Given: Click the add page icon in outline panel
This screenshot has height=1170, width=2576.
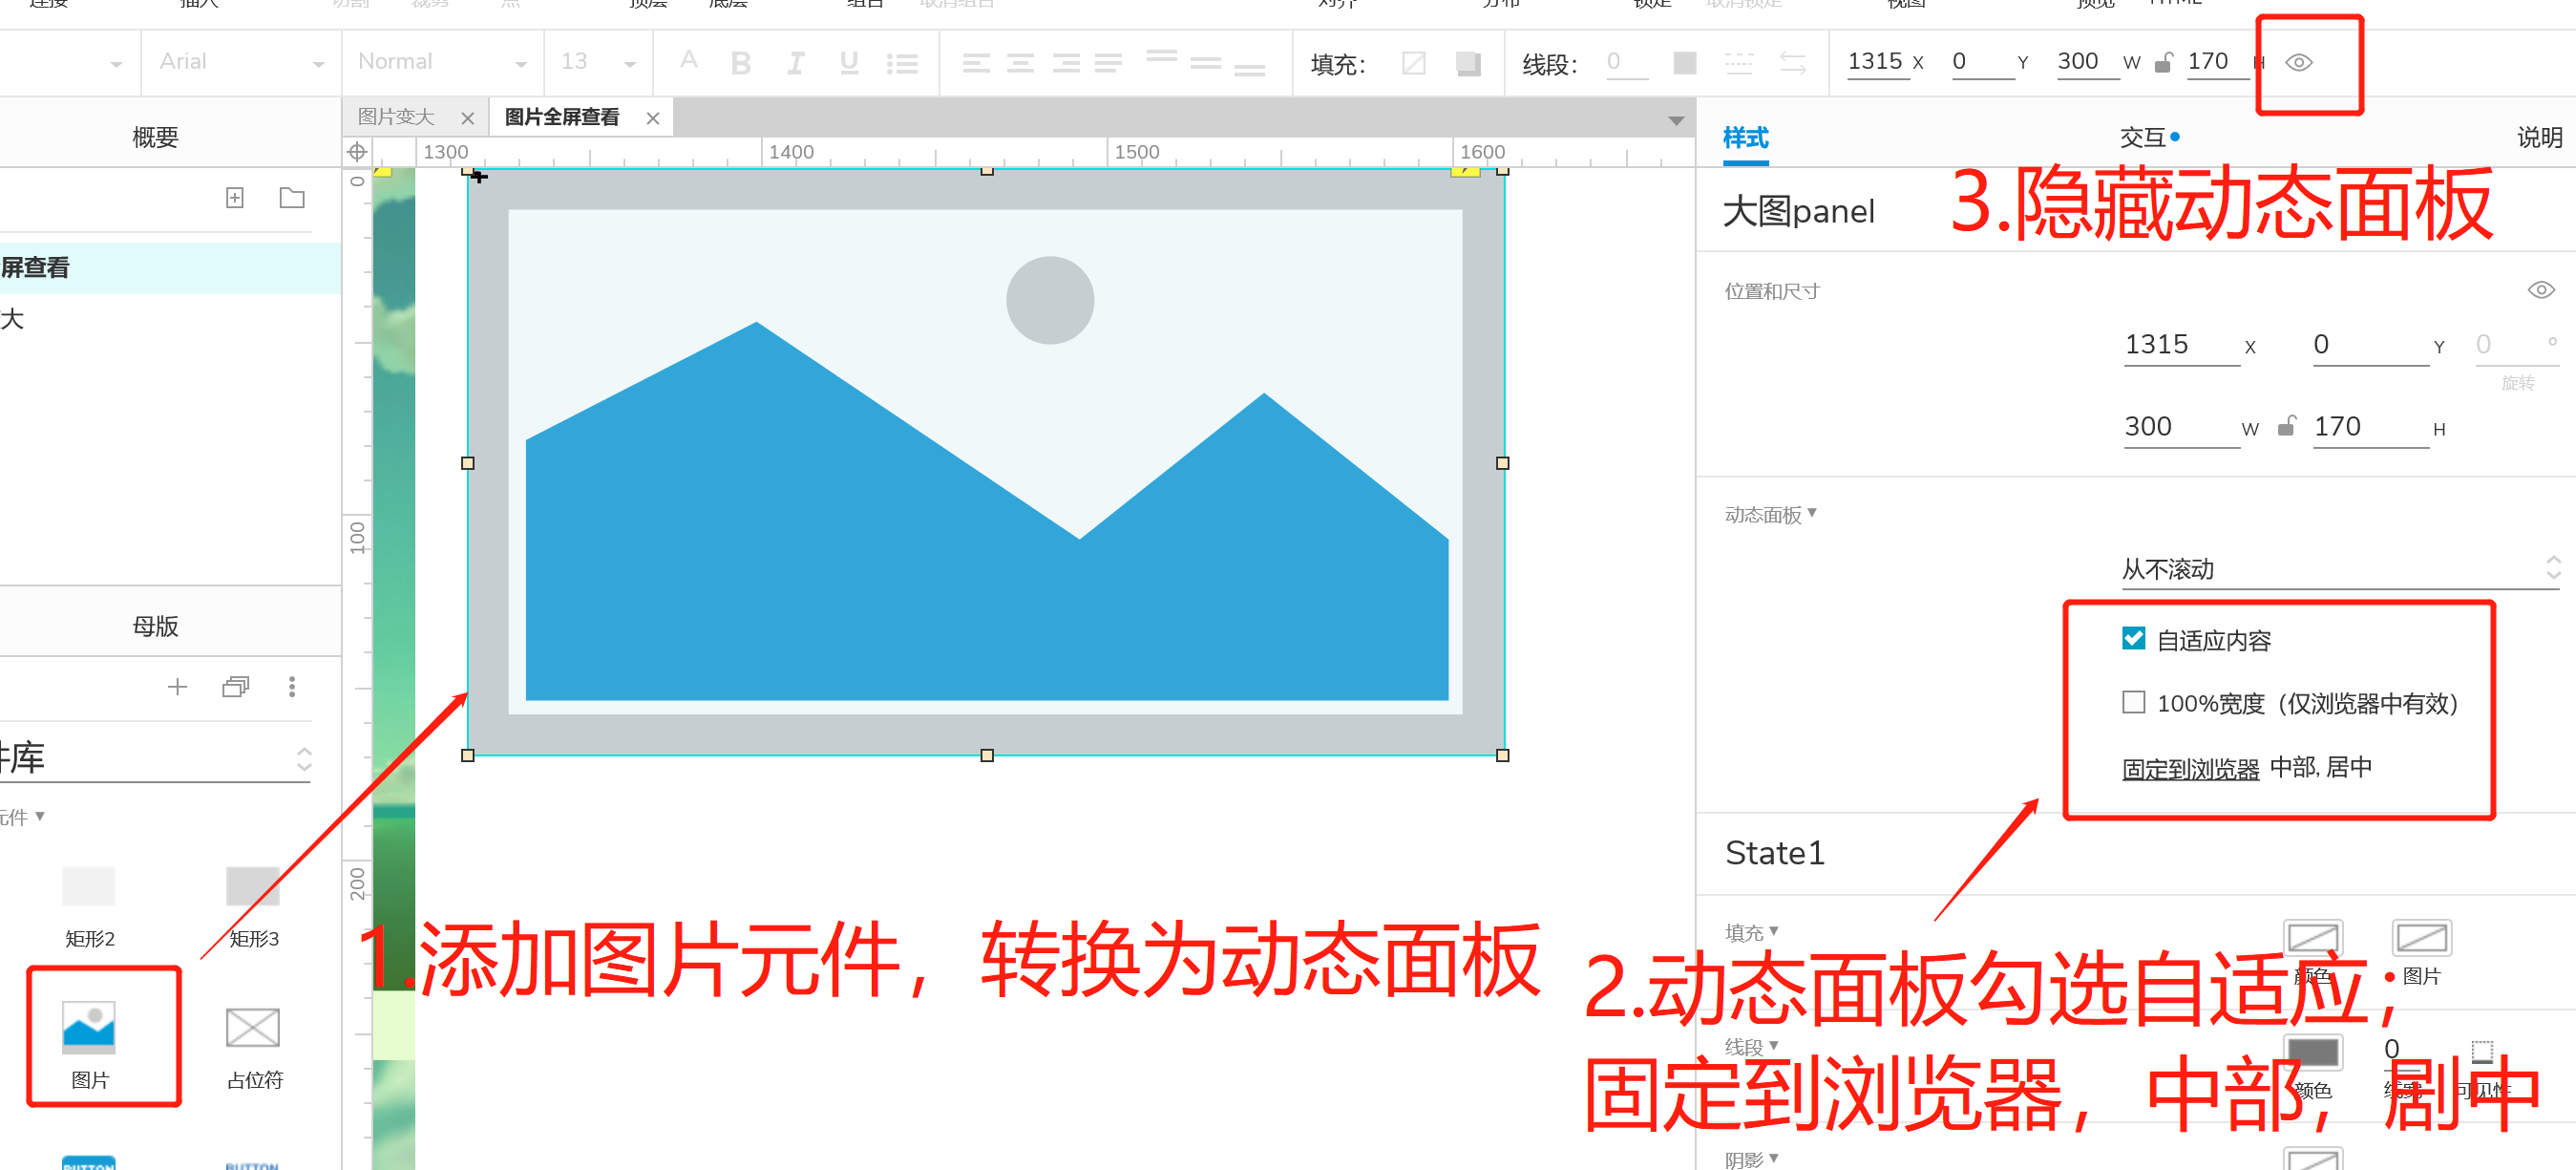Looking at the screenshot, I should pyautogui.click(x=235, y=198).
